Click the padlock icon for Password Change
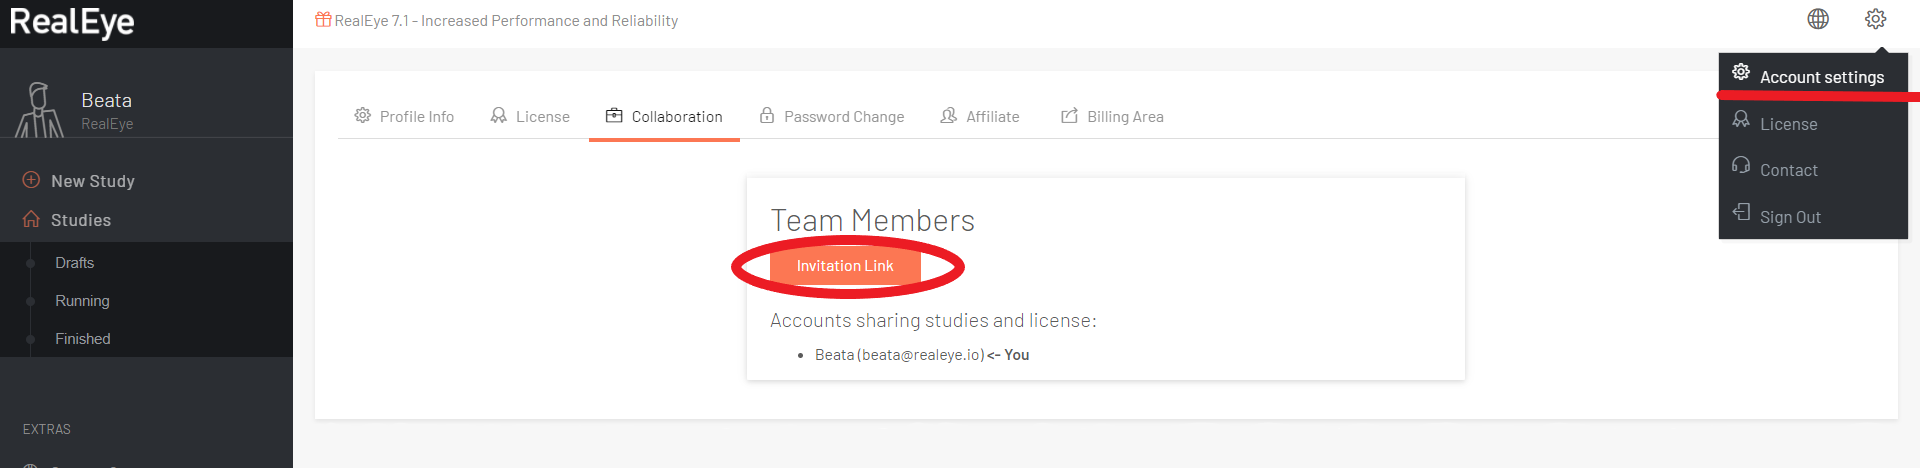The width and height of the screenshot is (1920, 468). (x=767, y=115)
